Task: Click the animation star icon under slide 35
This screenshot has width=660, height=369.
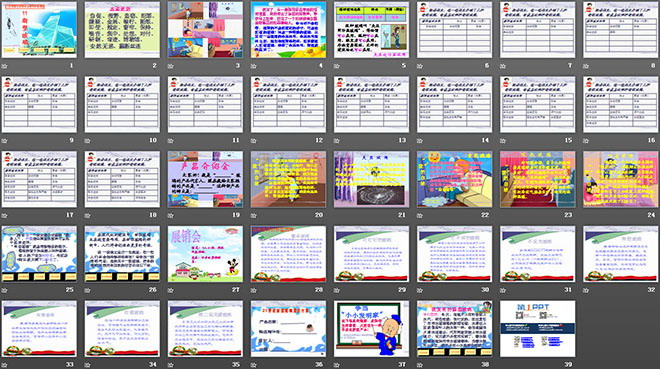Action: (171, 365)
